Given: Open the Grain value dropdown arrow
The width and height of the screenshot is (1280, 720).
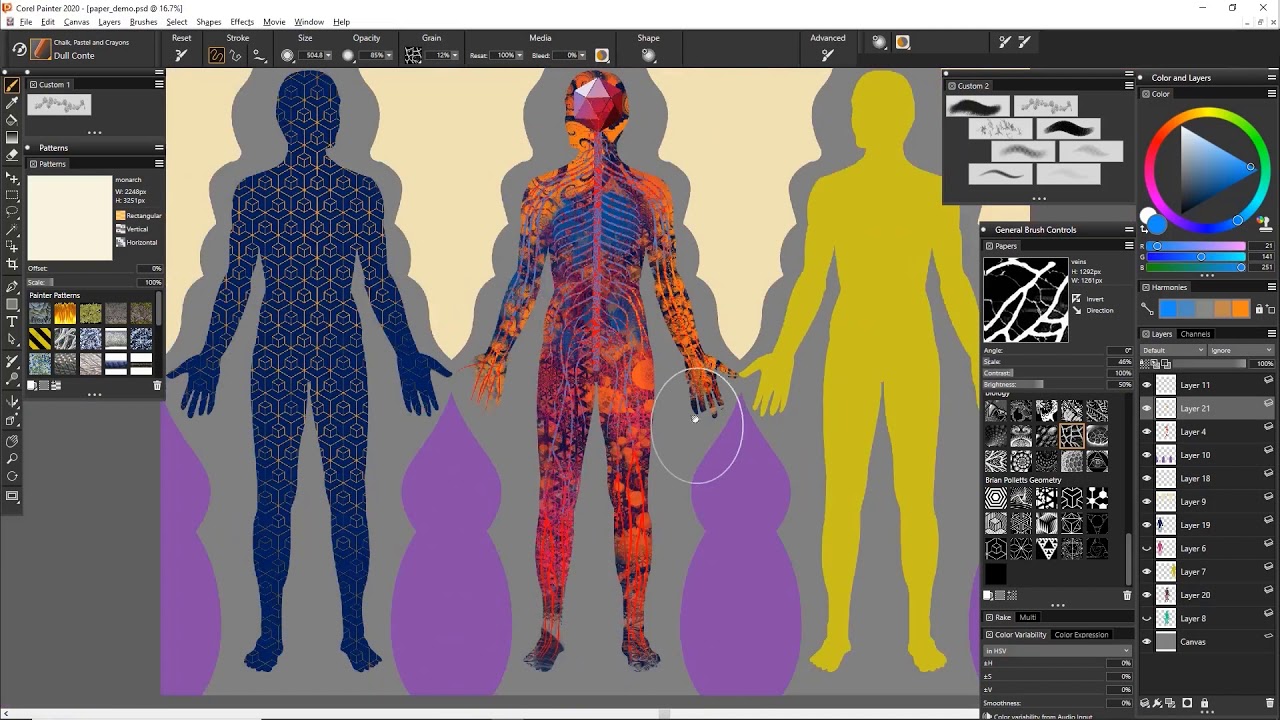Looking at the screenshot, I should (x=455, y=56).
